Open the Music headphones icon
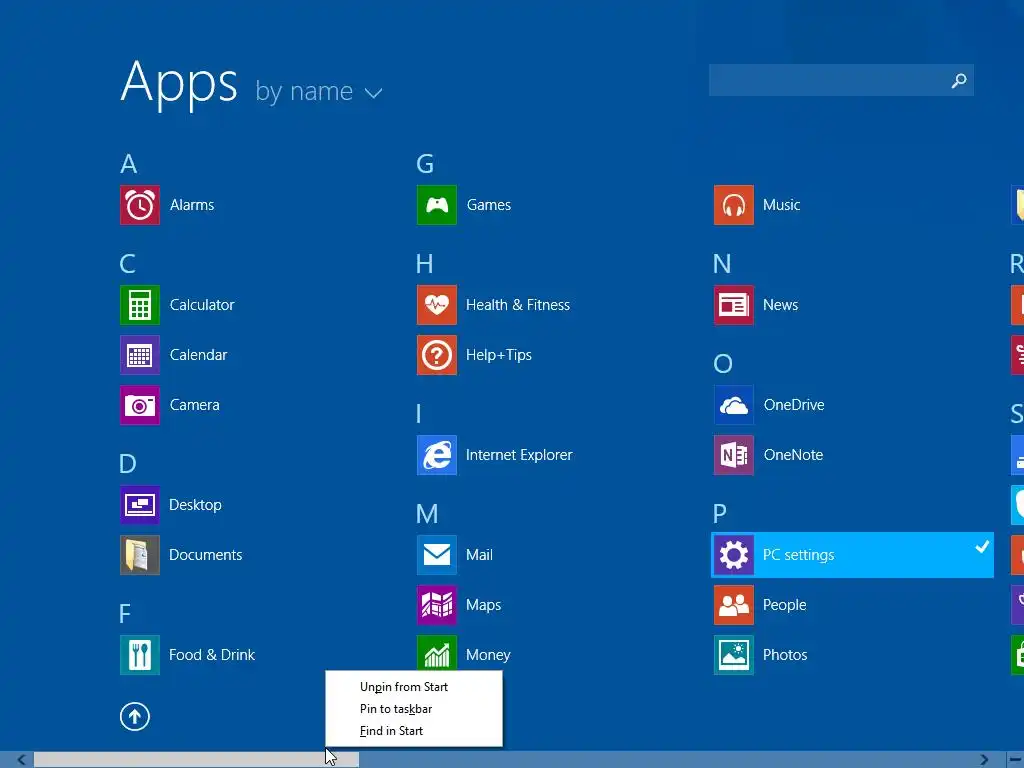The width and height of the screenshot is (1024, 768). tap(733, 205)
